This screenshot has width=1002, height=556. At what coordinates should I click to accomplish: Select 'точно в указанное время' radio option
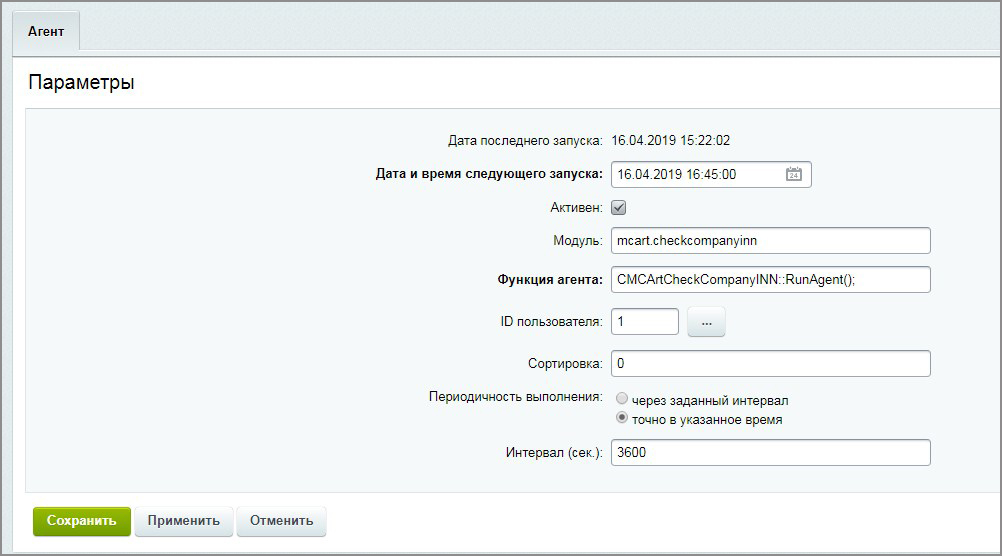[x=622, y=419]
